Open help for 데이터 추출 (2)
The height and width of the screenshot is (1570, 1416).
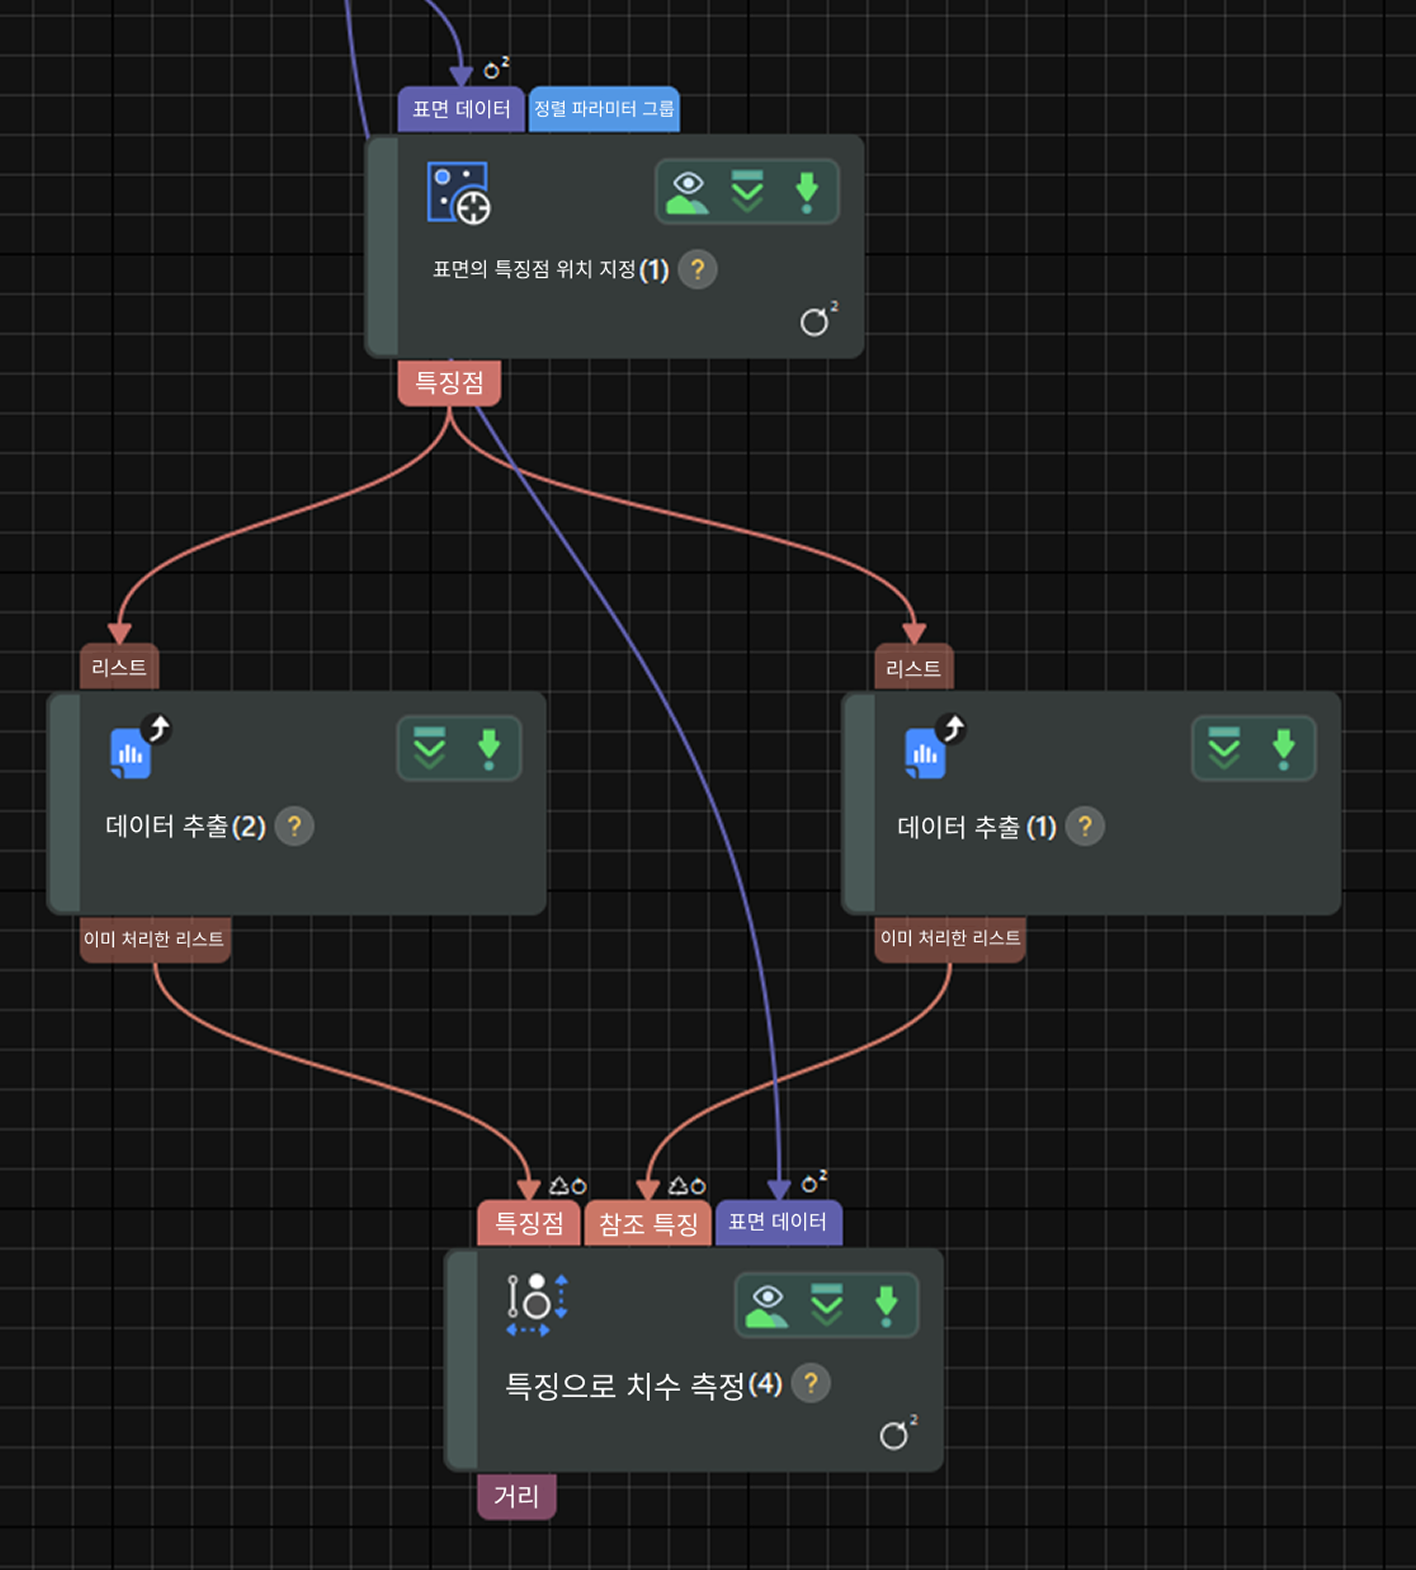pyautogui.click(x=294, y=826)
